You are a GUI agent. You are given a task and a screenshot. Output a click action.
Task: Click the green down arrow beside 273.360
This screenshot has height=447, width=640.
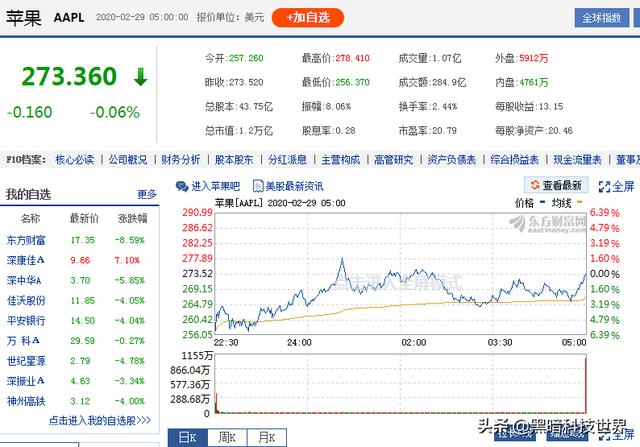(140, 77)
